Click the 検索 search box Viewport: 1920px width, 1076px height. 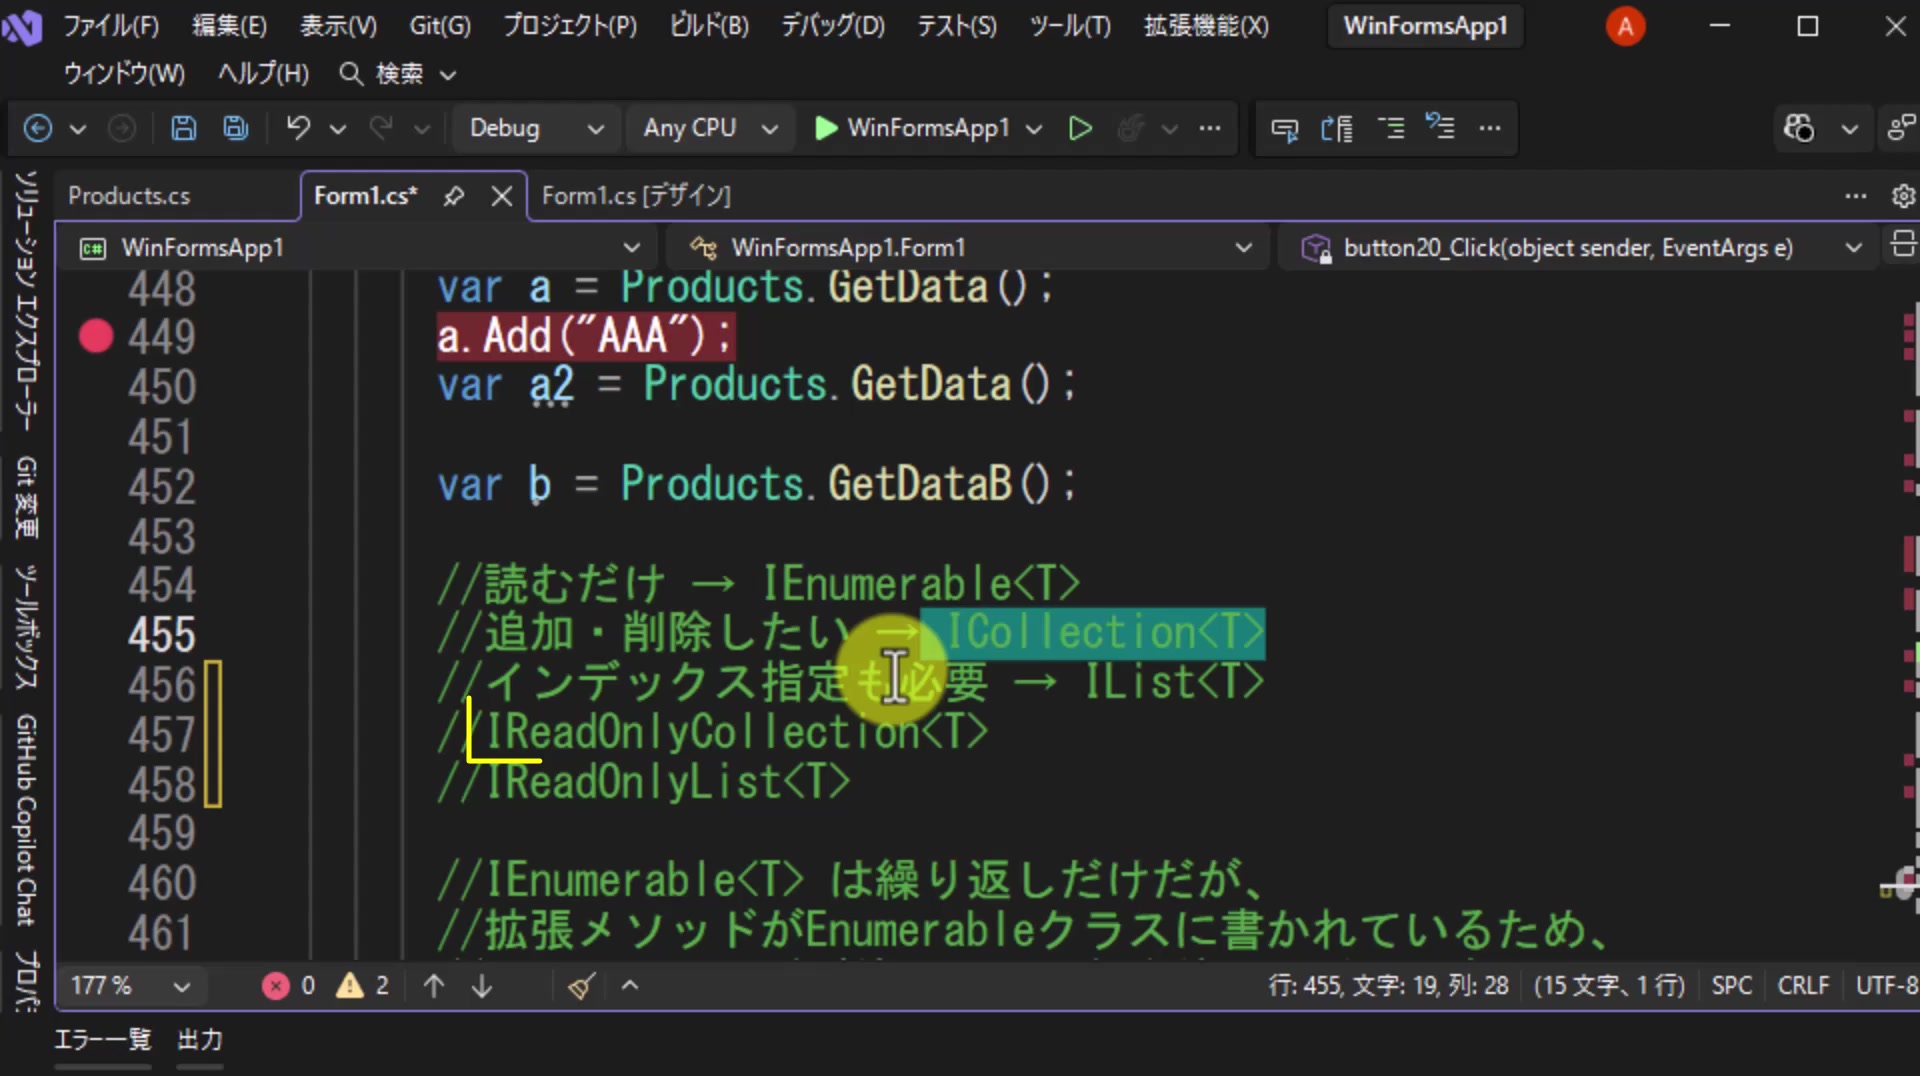pyautogui.click(x=398, y=74)
